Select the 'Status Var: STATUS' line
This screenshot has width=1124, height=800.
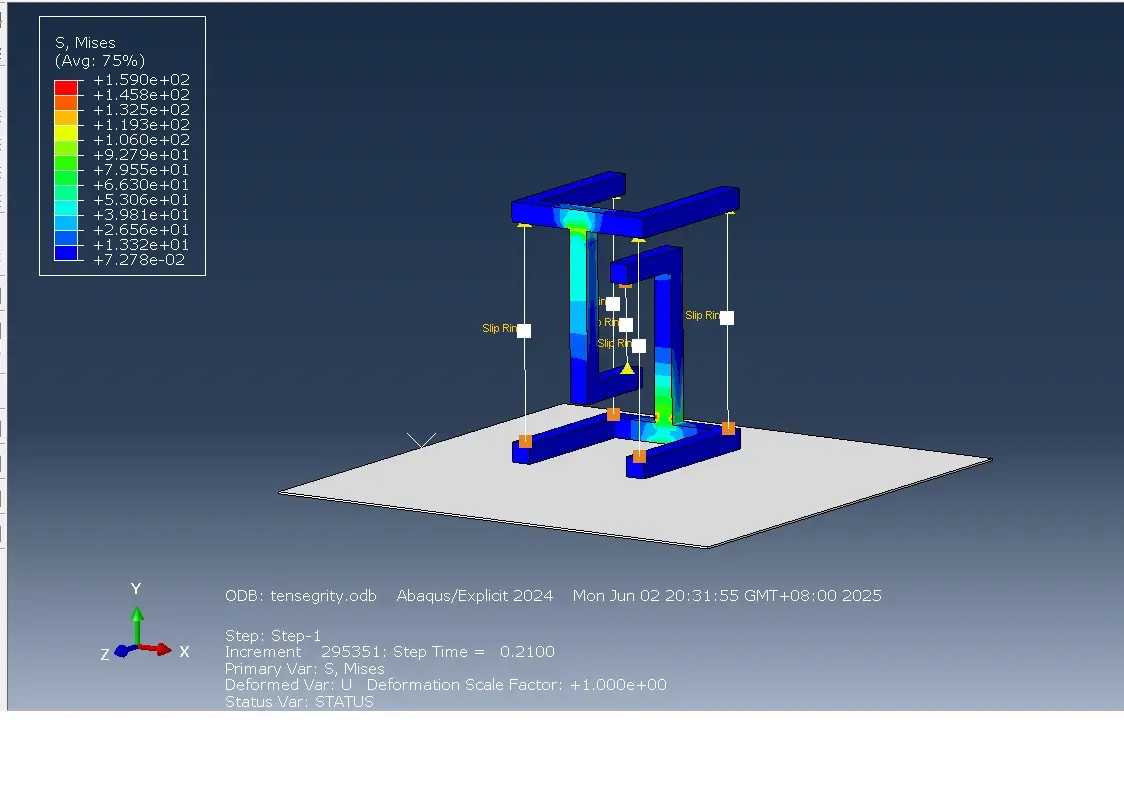click(x=299, y=702)
